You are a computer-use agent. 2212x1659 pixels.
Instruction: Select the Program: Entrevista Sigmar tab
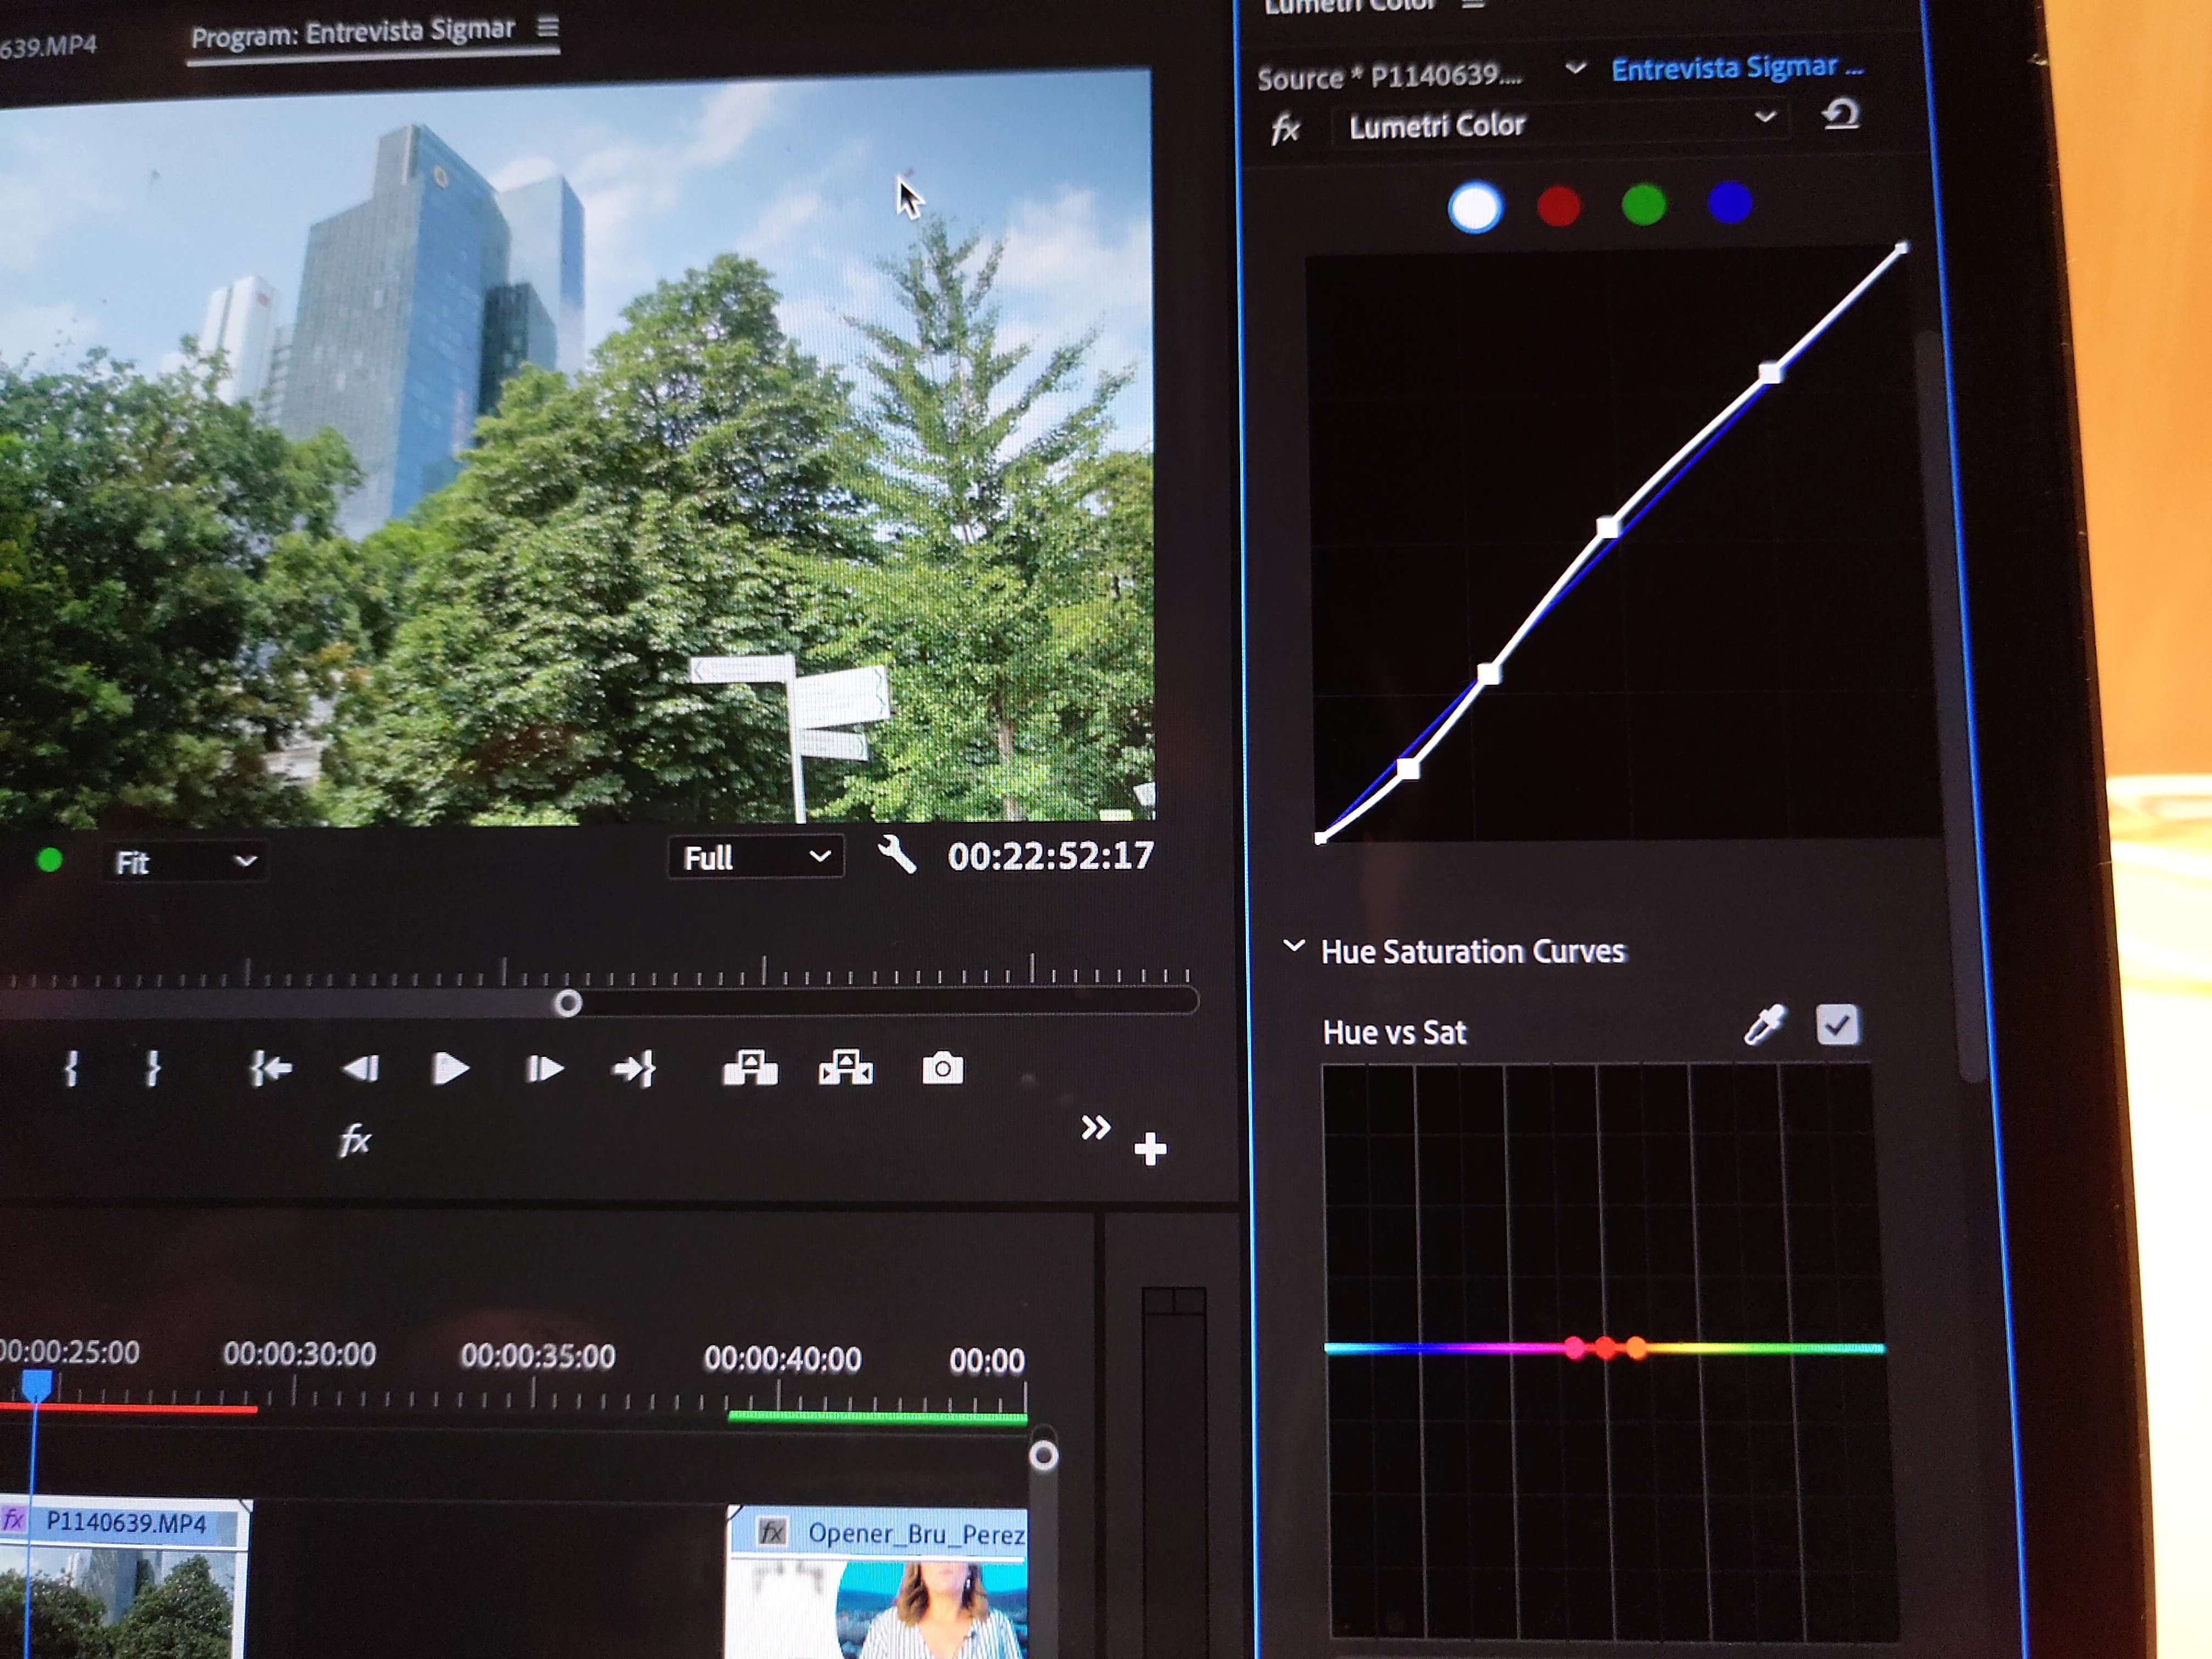pyautogui.click(x=353, y=34)
